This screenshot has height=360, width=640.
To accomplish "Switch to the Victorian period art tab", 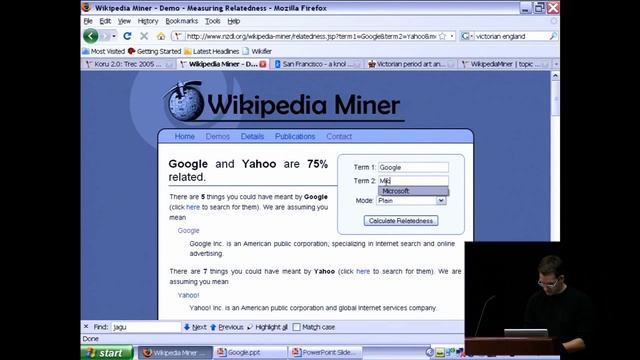I will [x=411, y=64].
